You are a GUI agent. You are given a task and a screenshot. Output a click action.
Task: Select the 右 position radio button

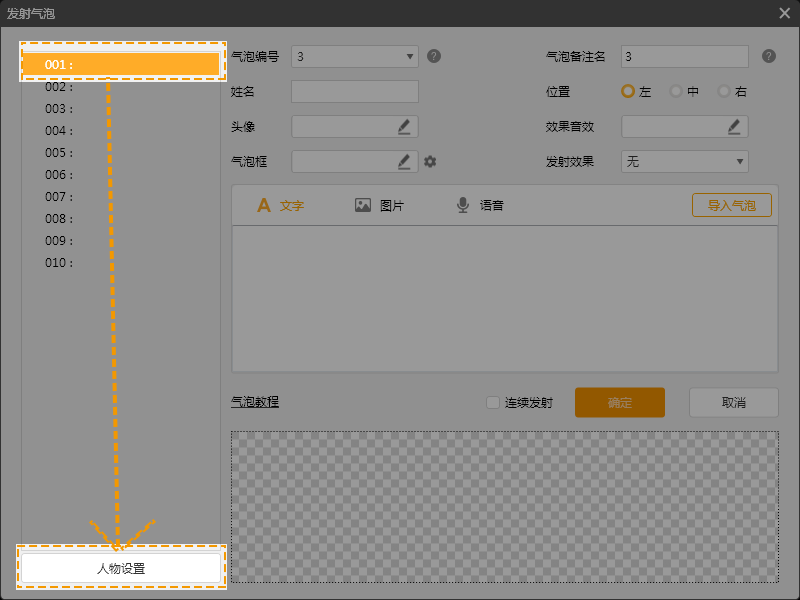coord(724,91)
